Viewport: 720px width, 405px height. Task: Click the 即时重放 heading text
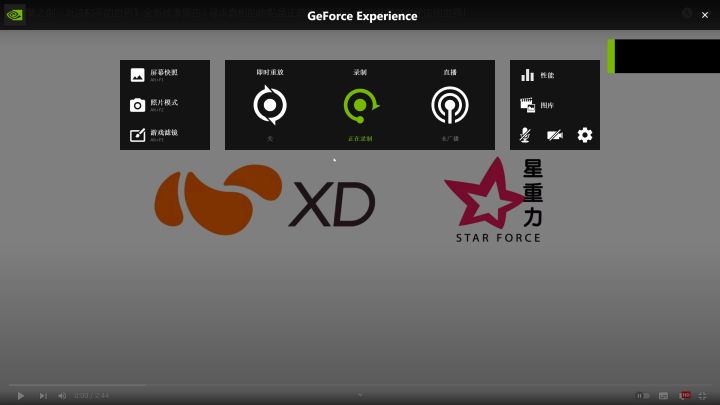point(270,72)
